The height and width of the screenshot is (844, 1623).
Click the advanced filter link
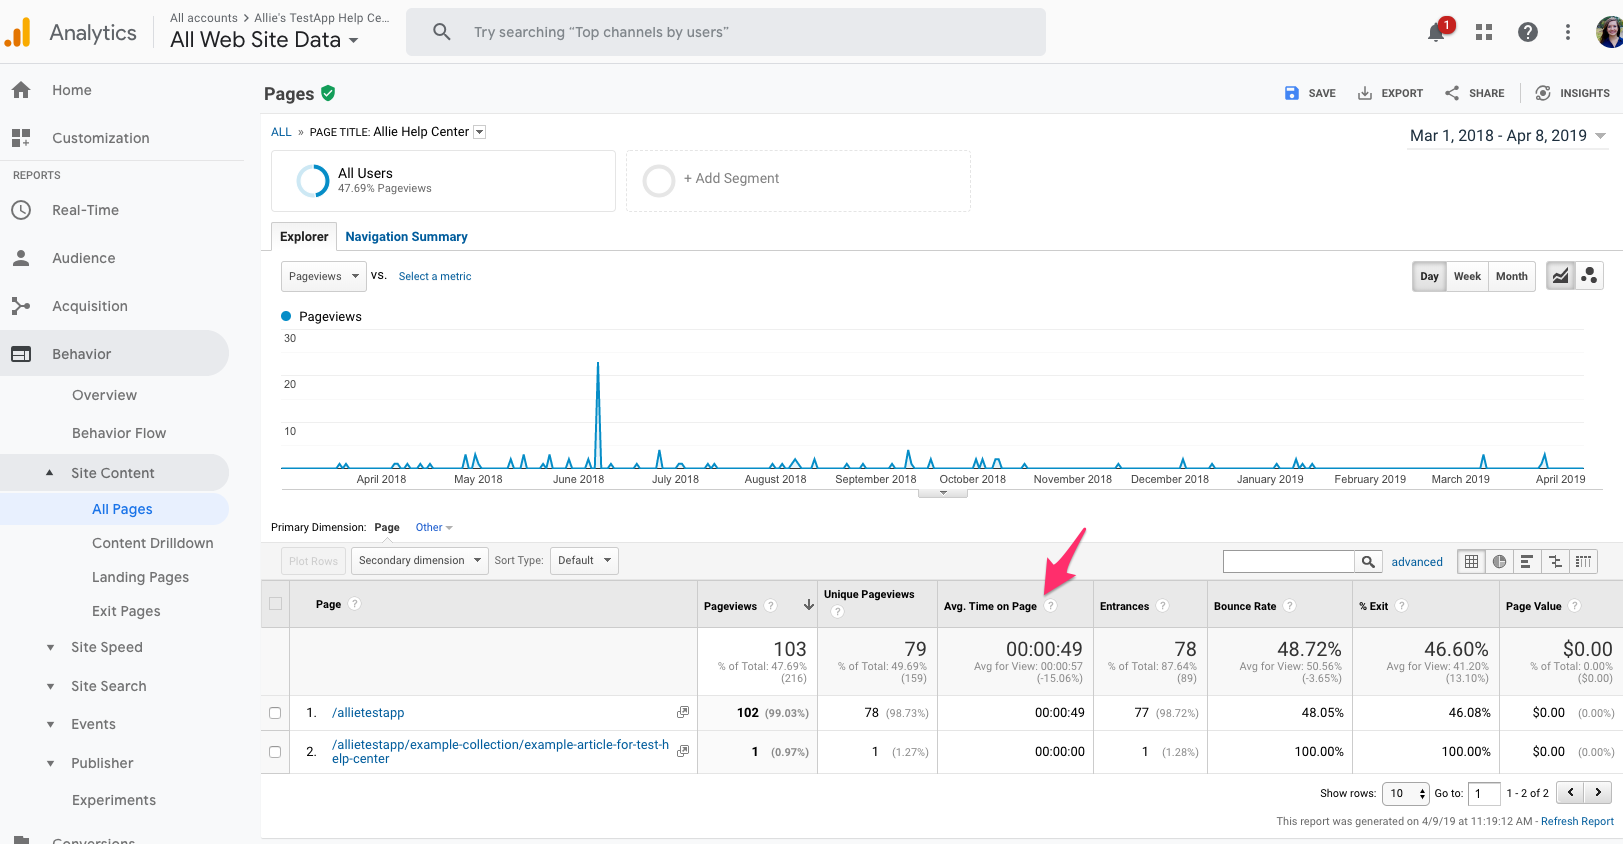[1417, 562]
